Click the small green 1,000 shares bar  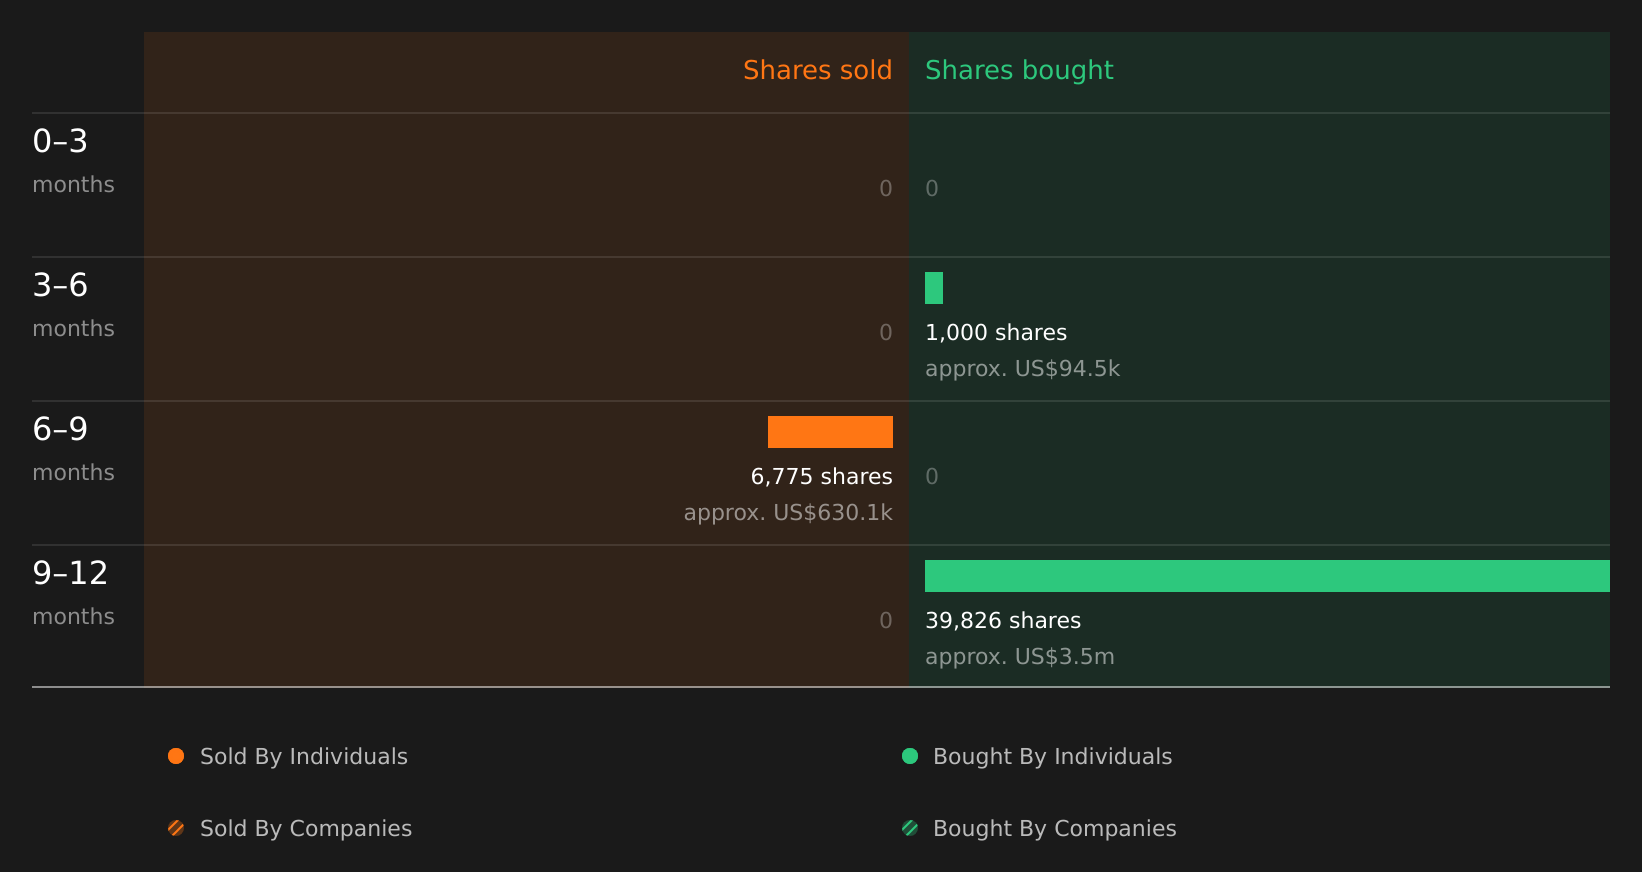[934, 288]
